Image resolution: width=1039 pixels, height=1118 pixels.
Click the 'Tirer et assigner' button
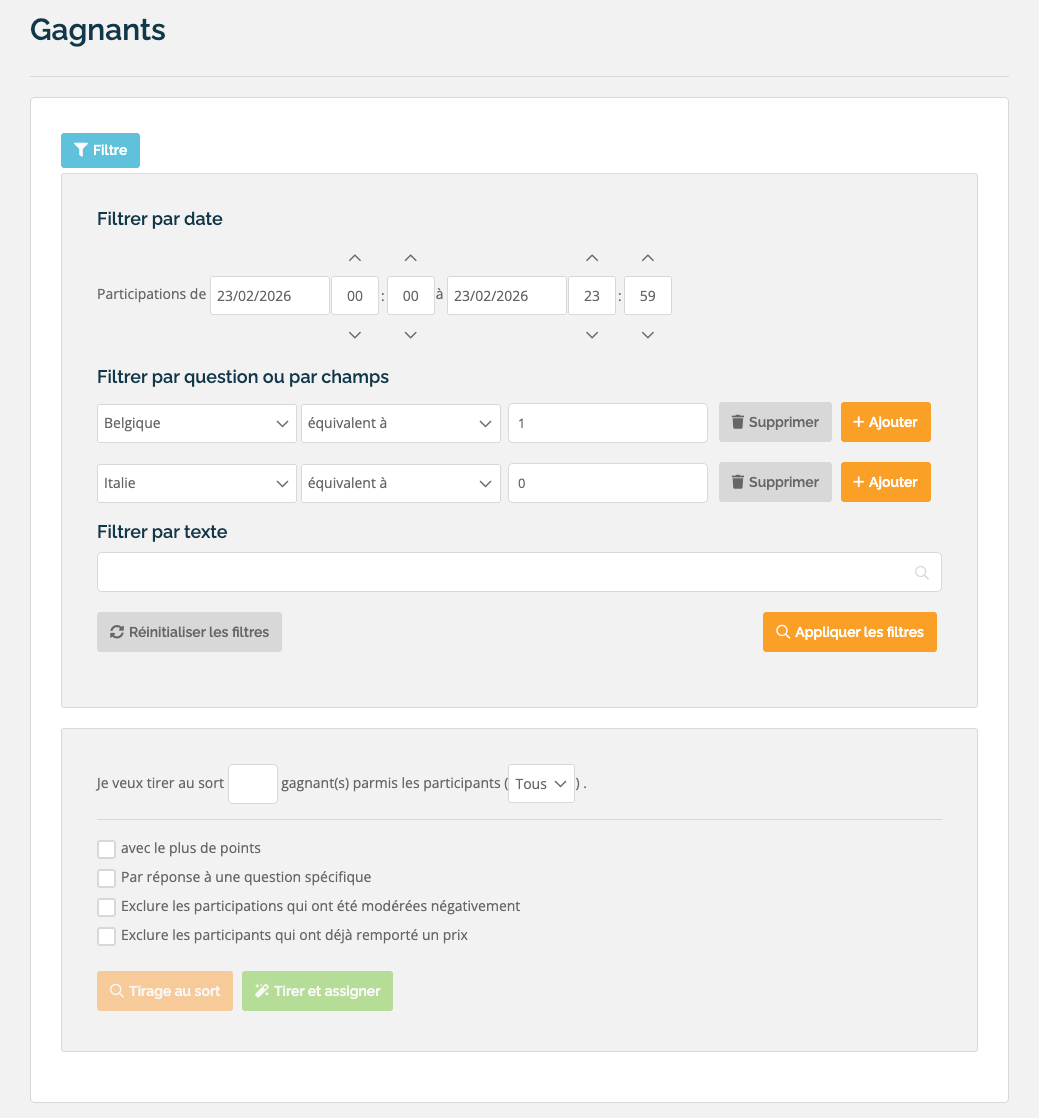[x=317, y=991]
